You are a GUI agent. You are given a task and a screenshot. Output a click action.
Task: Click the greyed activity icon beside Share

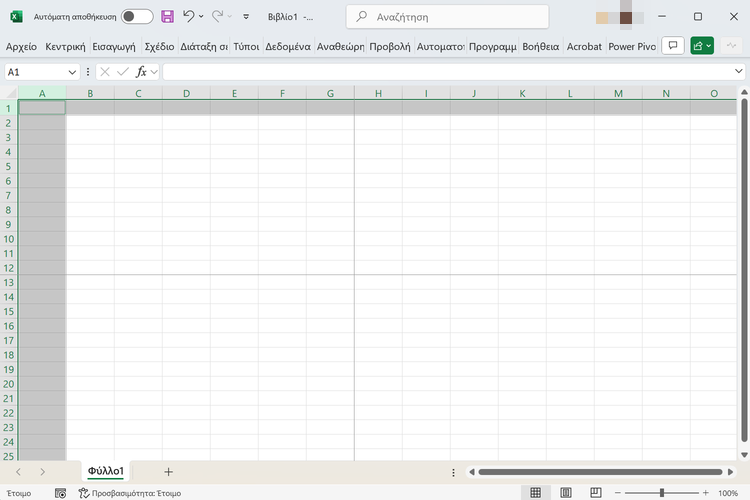tap(731, 46)
